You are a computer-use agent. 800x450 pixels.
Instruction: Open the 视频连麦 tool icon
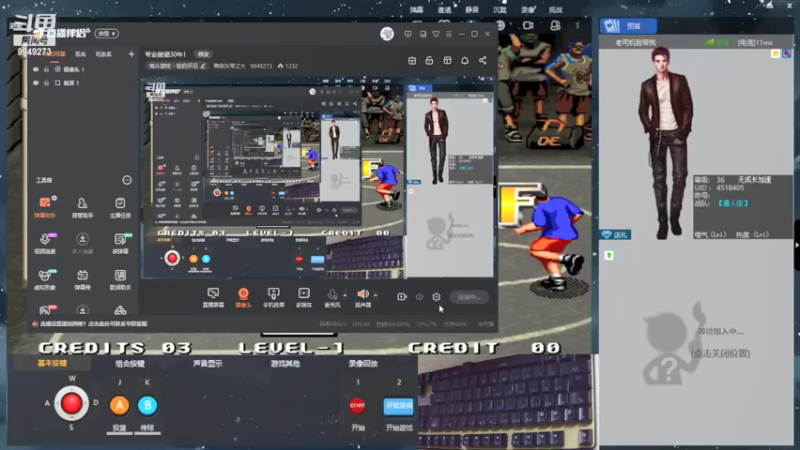click(x=45, y=243)
